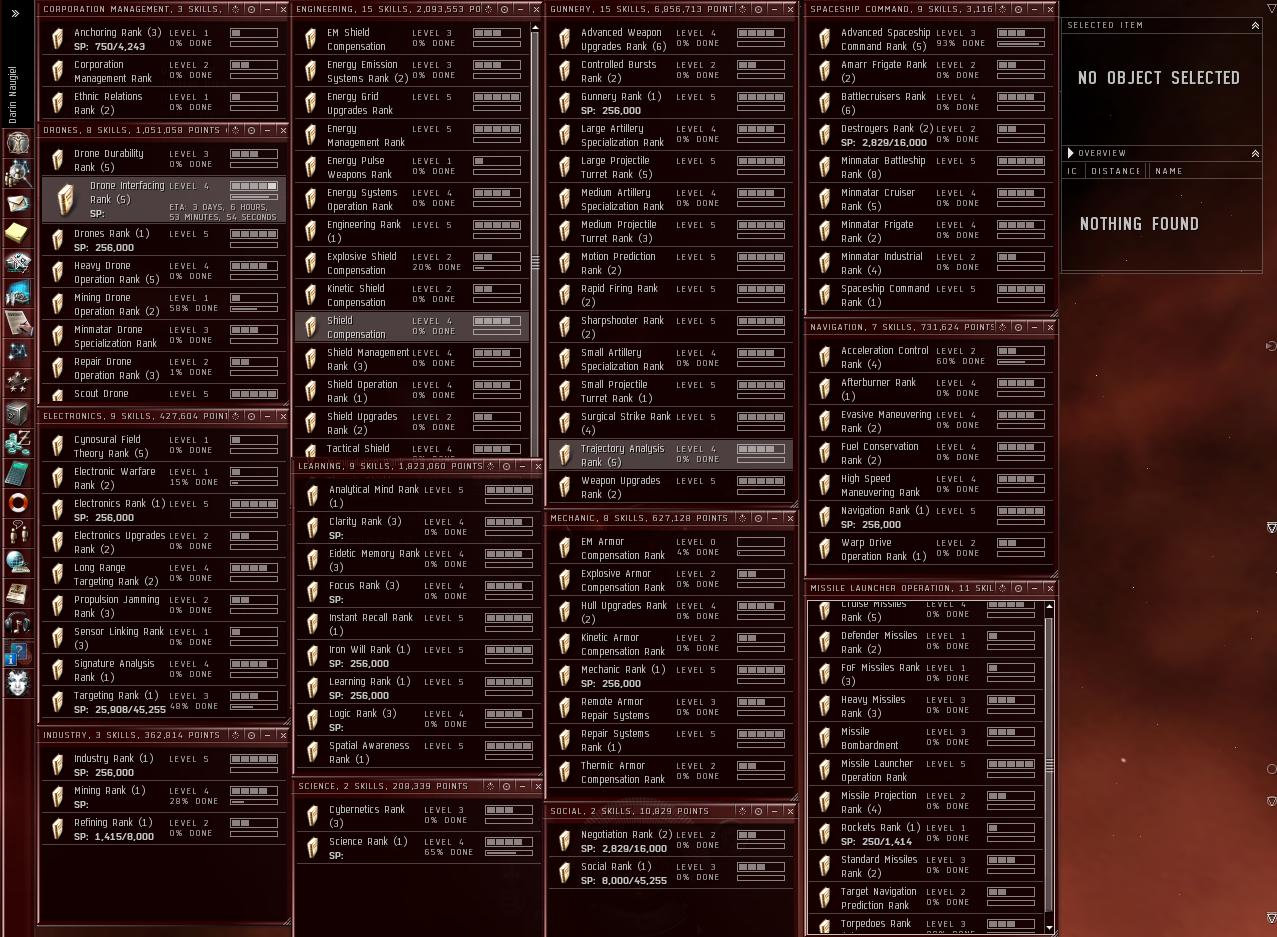Click the Cybernetics skill book icon
Screen dimensions: 1277x937
coord(312,816)
